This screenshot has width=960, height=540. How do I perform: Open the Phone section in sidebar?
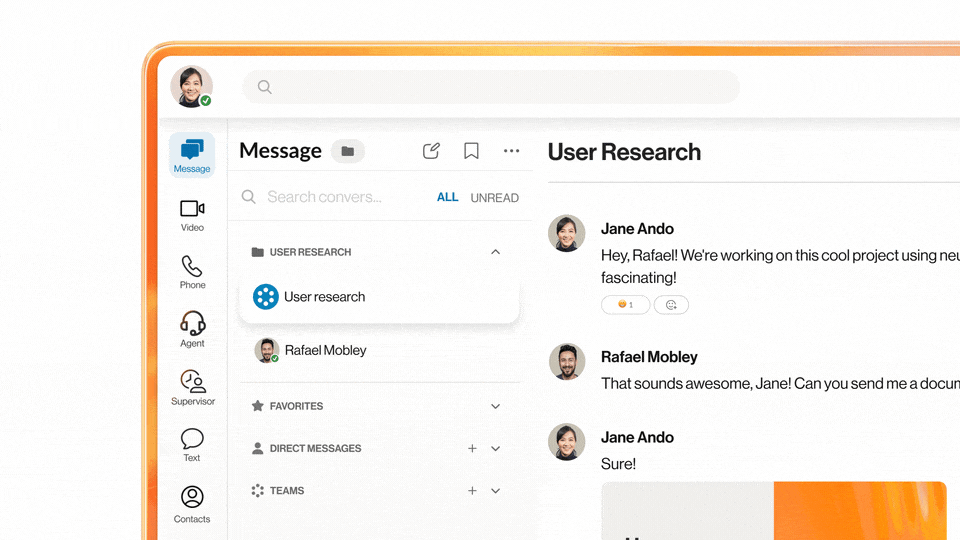point(192,271)
